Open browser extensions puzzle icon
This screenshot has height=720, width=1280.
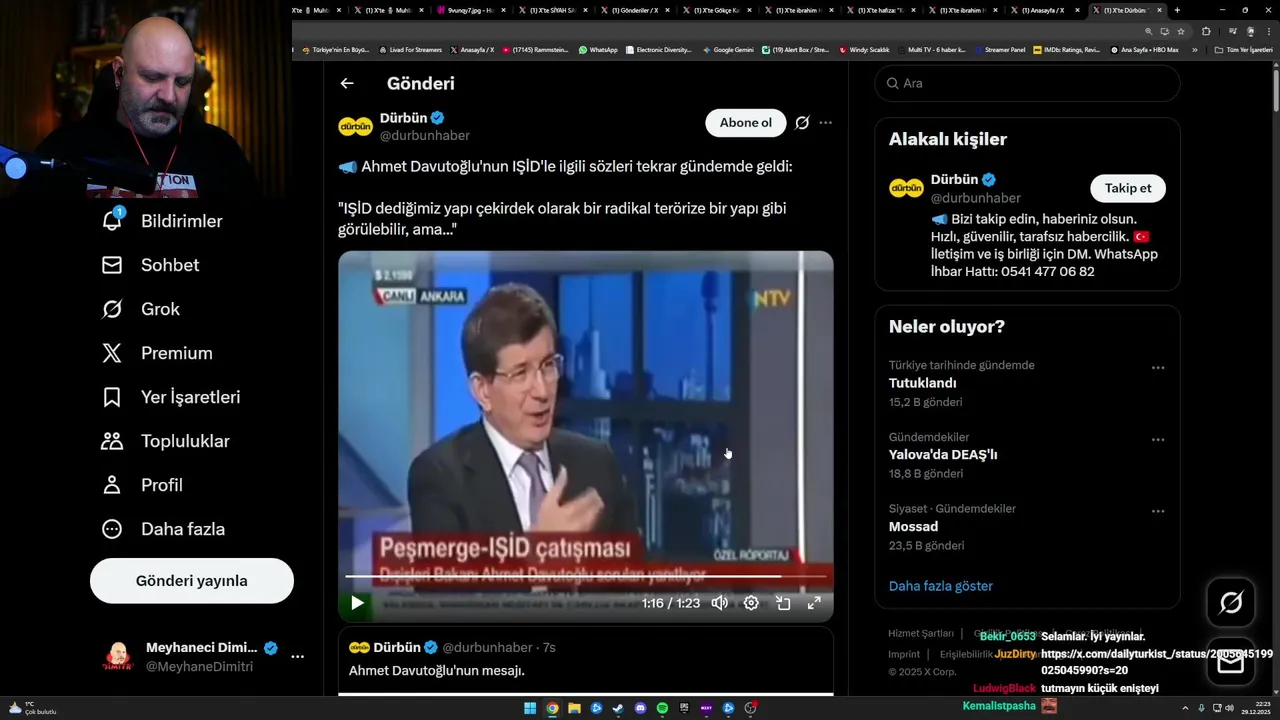1205,31
